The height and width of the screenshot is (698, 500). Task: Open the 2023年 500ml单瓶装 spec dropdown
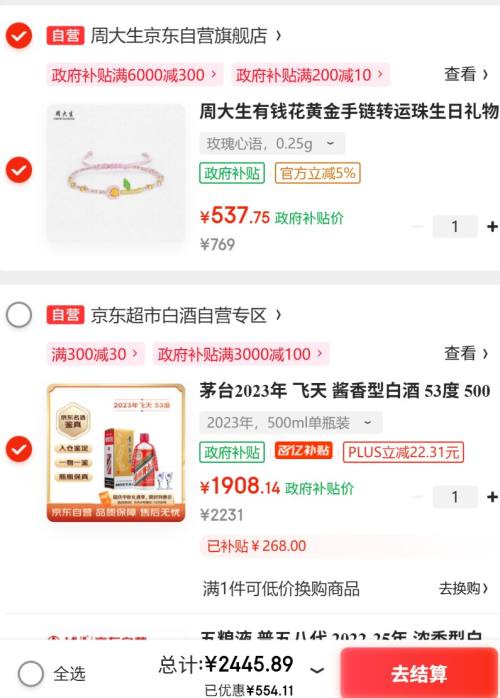click(x=291, y=422)
